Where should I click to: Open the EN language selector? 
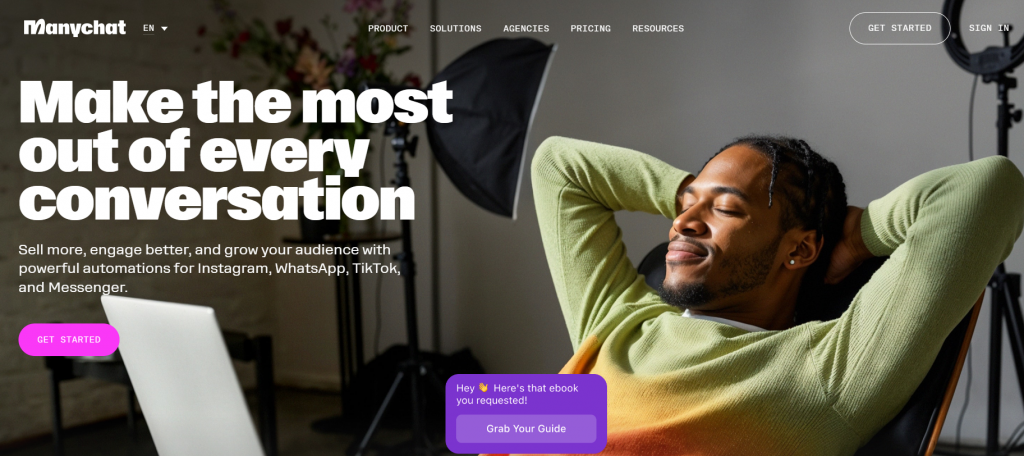(x=155, y=28)
